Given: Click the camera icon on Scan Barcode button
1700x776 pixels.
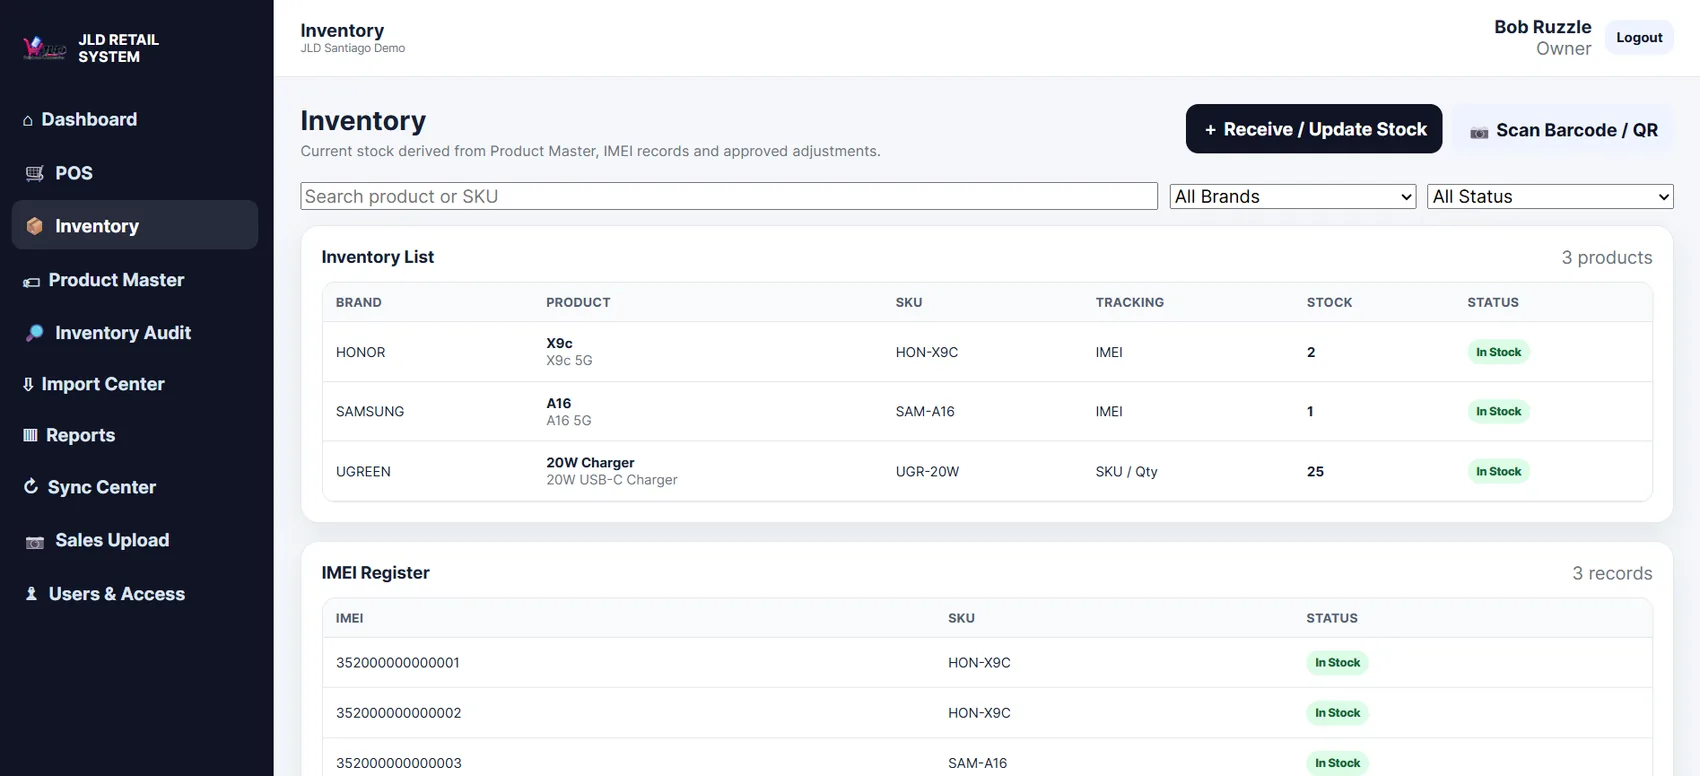Looking at the screenshot, I should click(1479, 132).
